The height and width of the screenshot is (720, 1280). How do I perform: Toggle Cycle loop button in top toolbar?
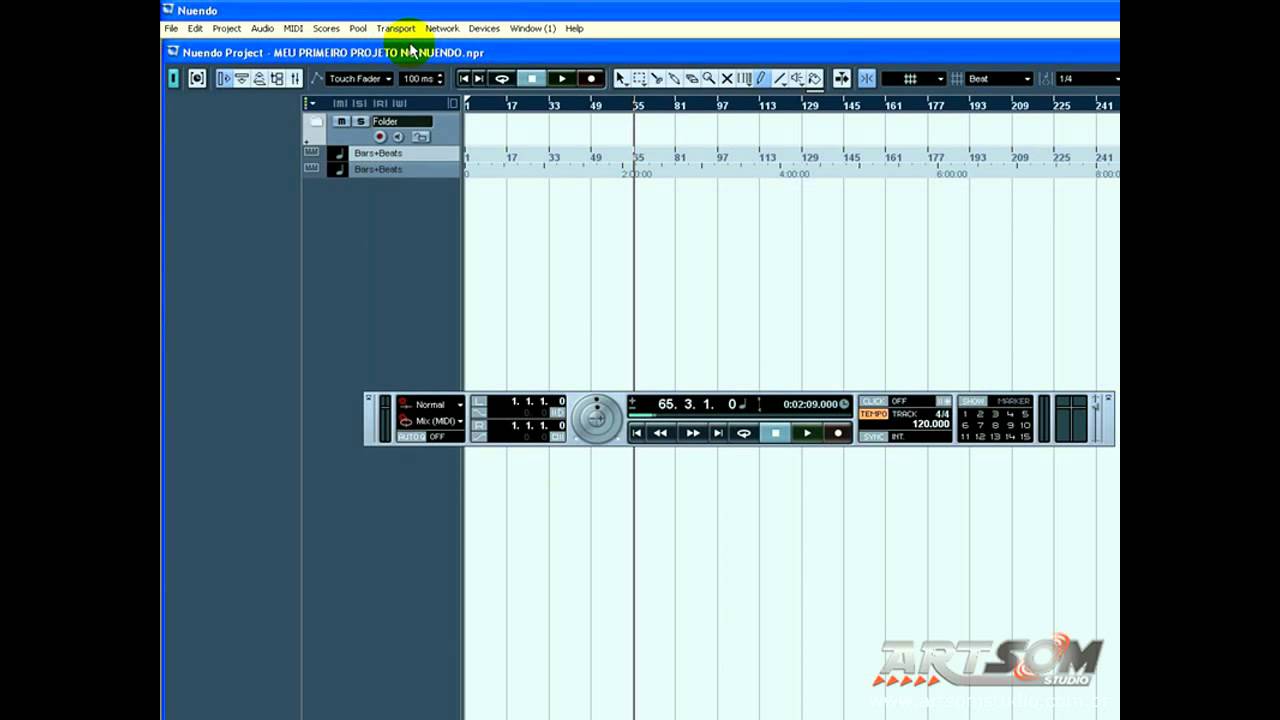502,78
